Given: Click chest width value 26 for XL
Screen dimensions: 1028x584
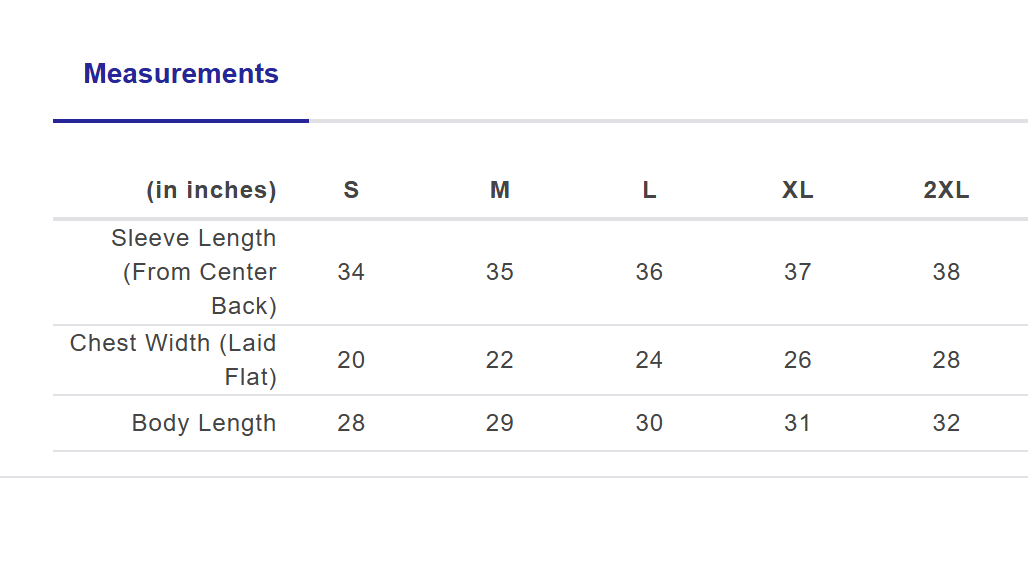Looking at the screenshot, I should click(x=797, y=360).
